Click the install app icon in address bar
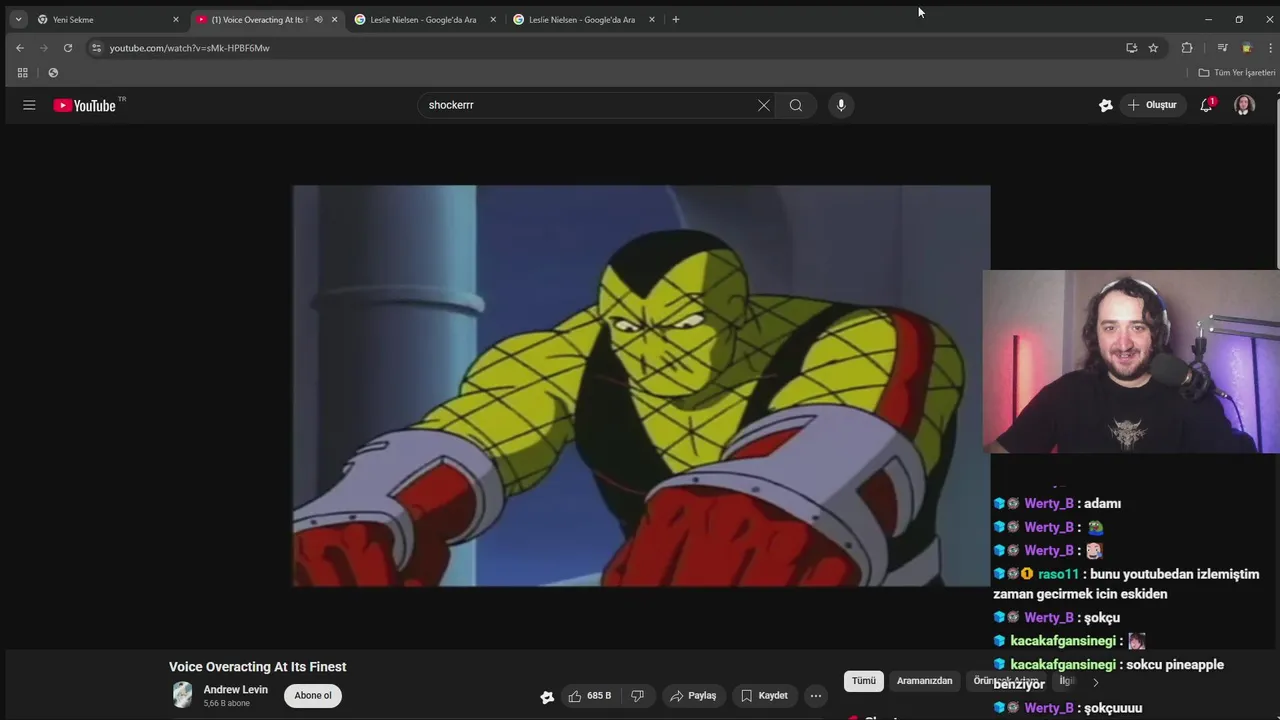The width and height of the screenshot is (1280, 720). pos(1132,48)
